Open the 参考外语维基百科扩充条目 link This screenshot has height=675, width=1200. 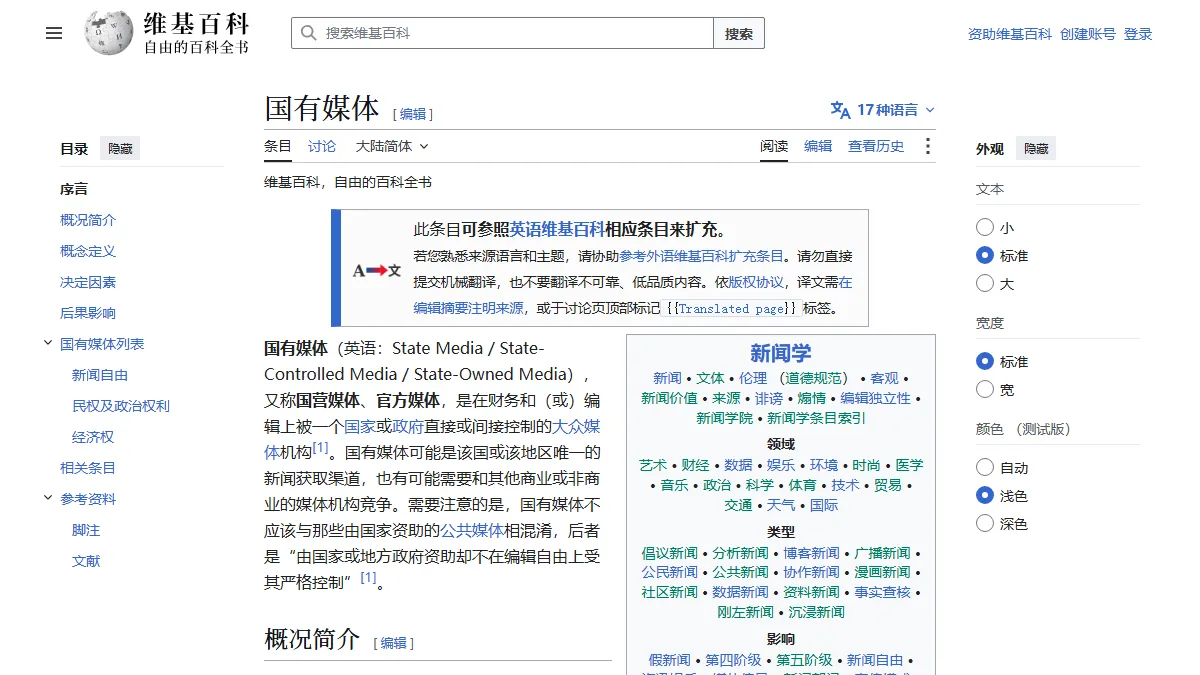[702, 256]
